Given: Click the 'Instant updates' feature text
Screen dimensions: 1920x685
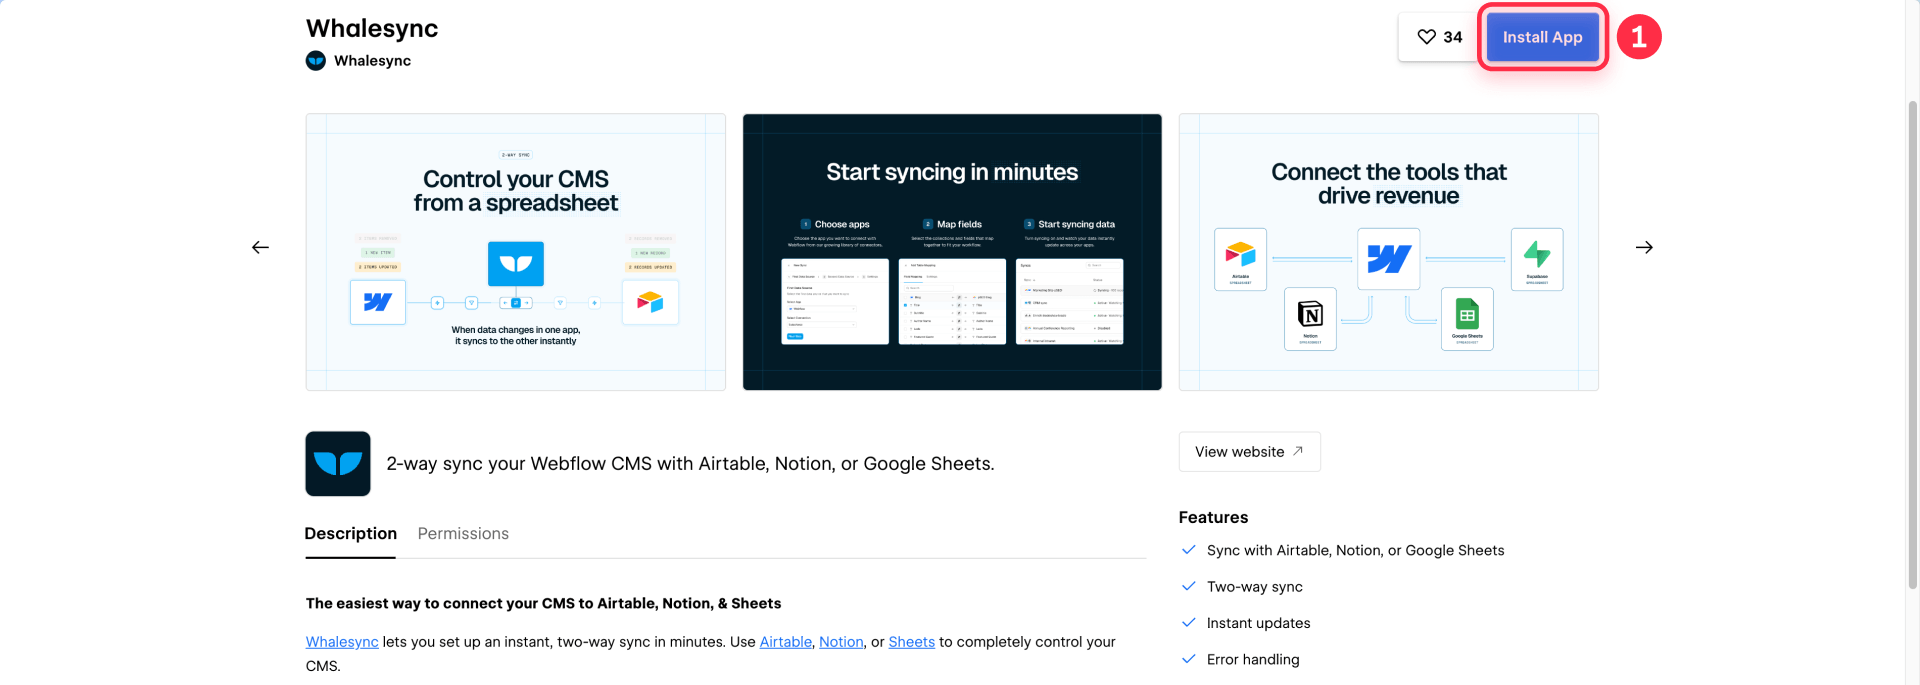Looking at the screenshot, I should pos(1258,623).
